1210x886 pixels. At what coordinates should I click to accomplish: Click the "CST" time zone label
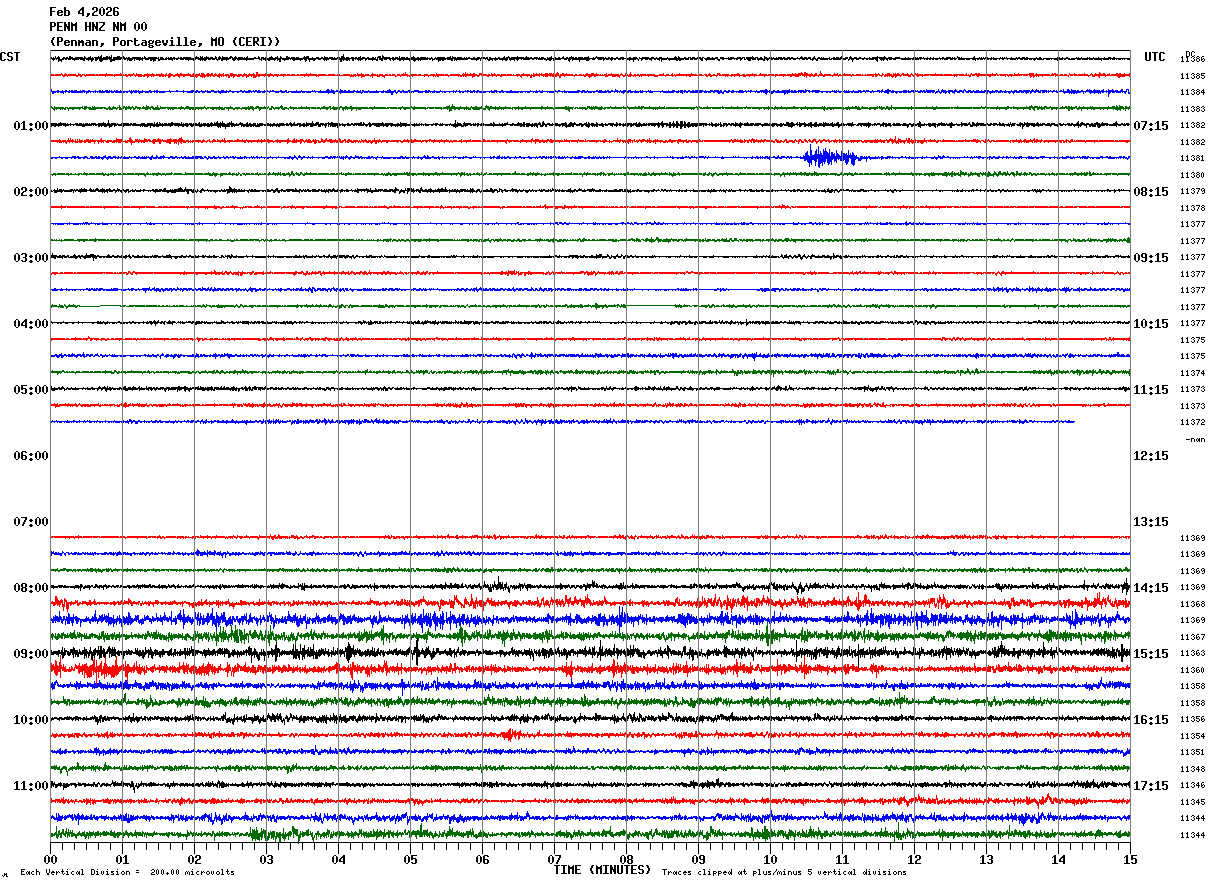pos(10,57)
